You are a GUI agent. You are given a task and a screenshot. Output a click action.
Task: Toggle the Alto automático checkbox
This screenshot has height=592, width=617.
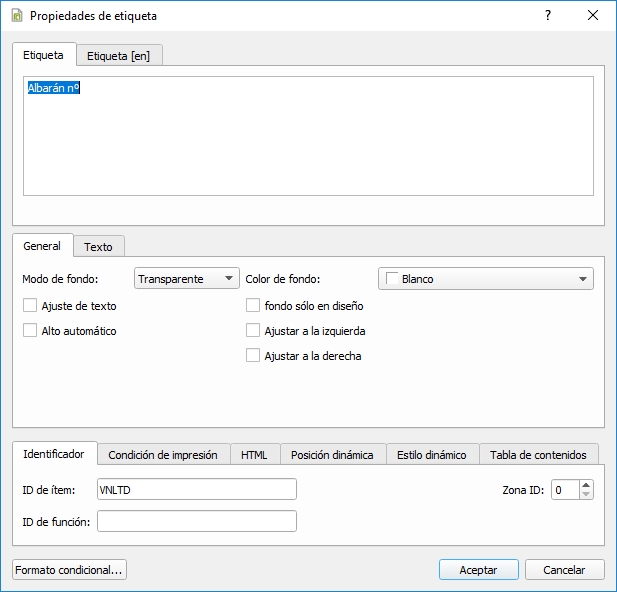click(x=30, y=331)
